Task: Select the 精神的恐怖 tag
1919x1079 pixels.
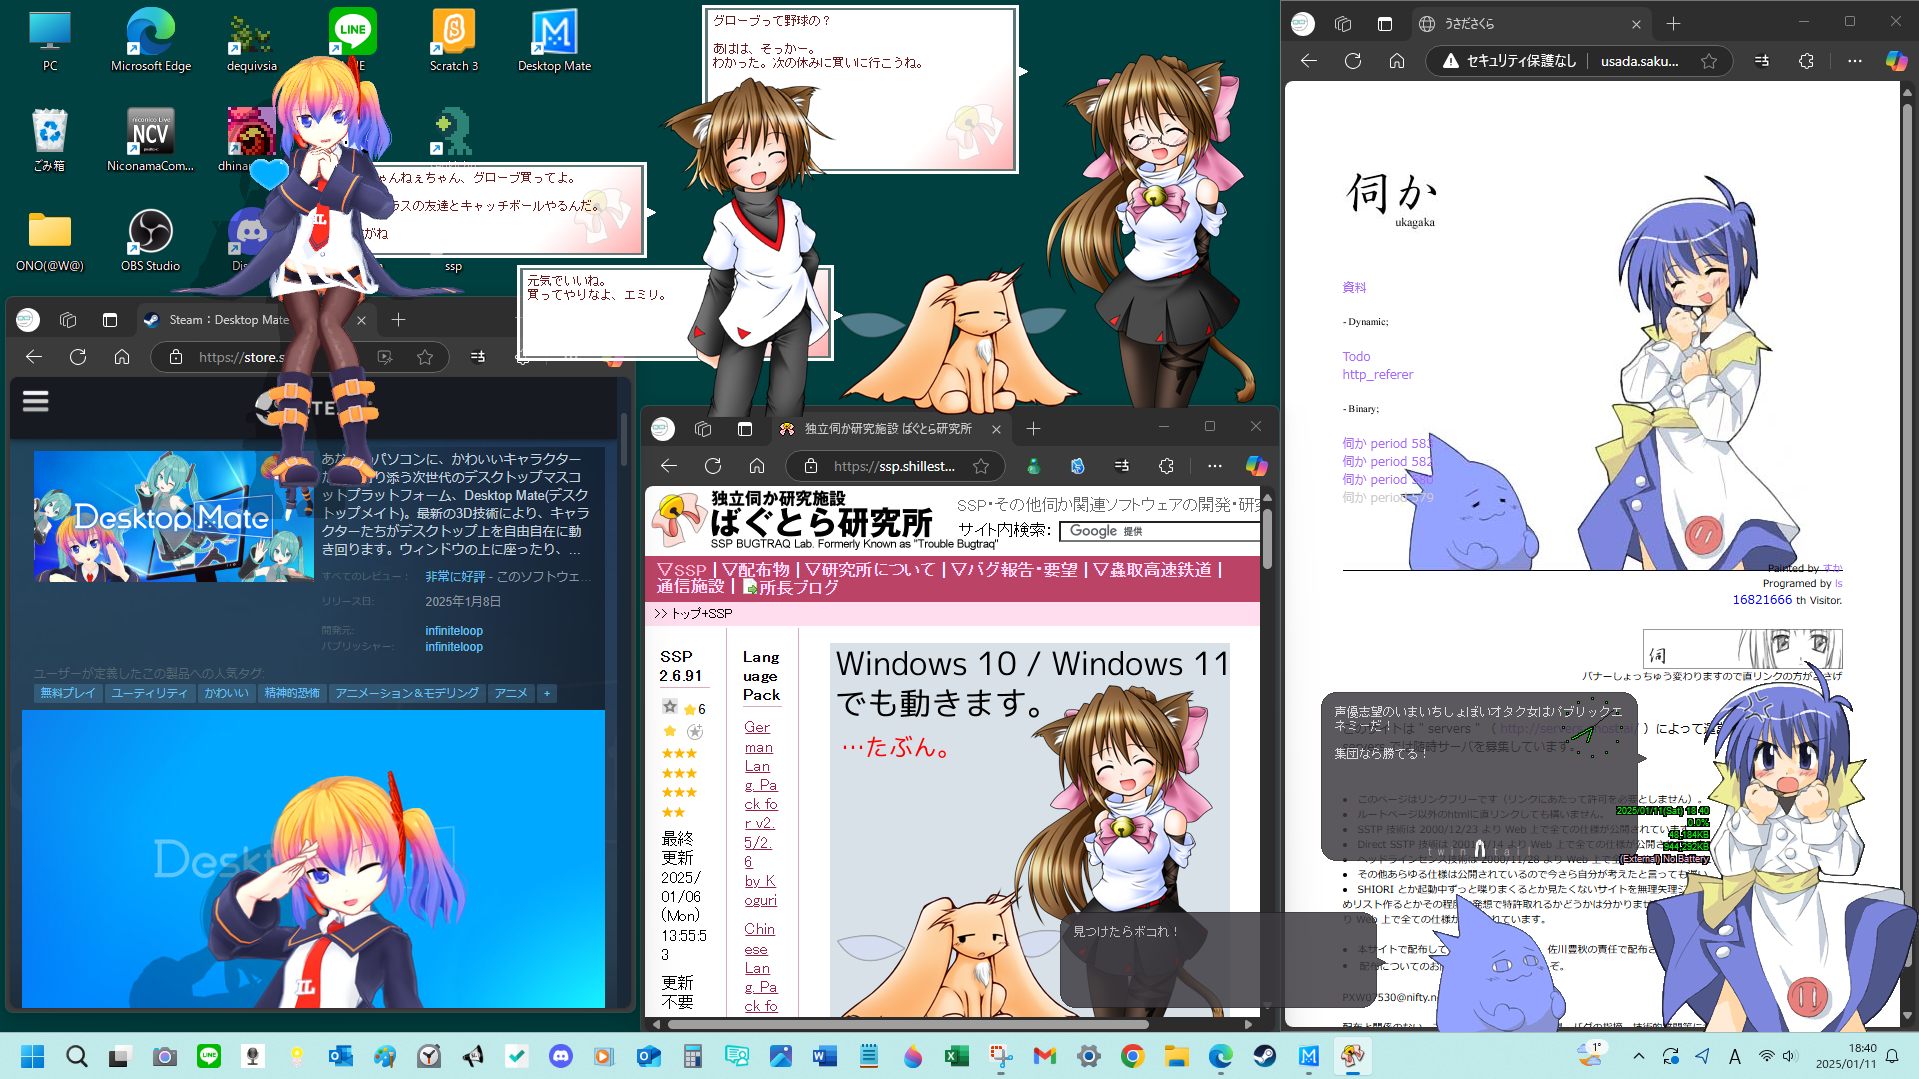Action: click(x=291, y=693)
